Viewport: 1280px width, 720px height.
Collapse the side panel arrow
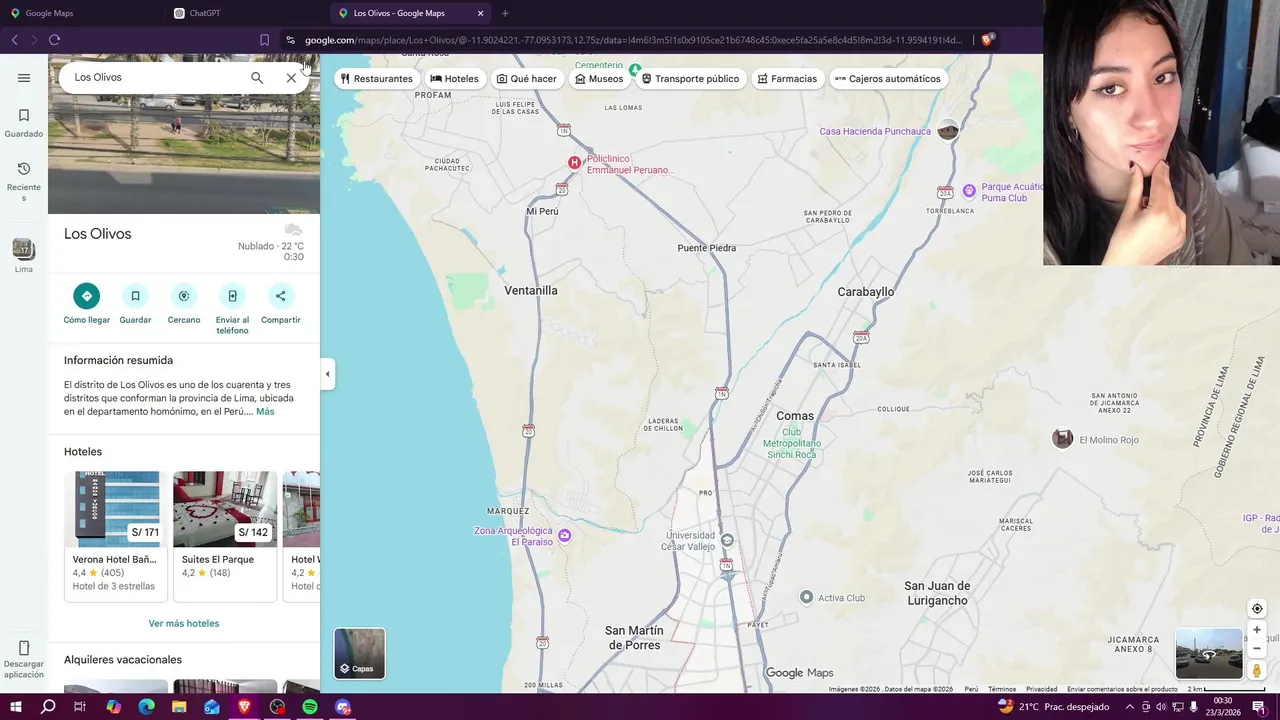pos(327,374)
